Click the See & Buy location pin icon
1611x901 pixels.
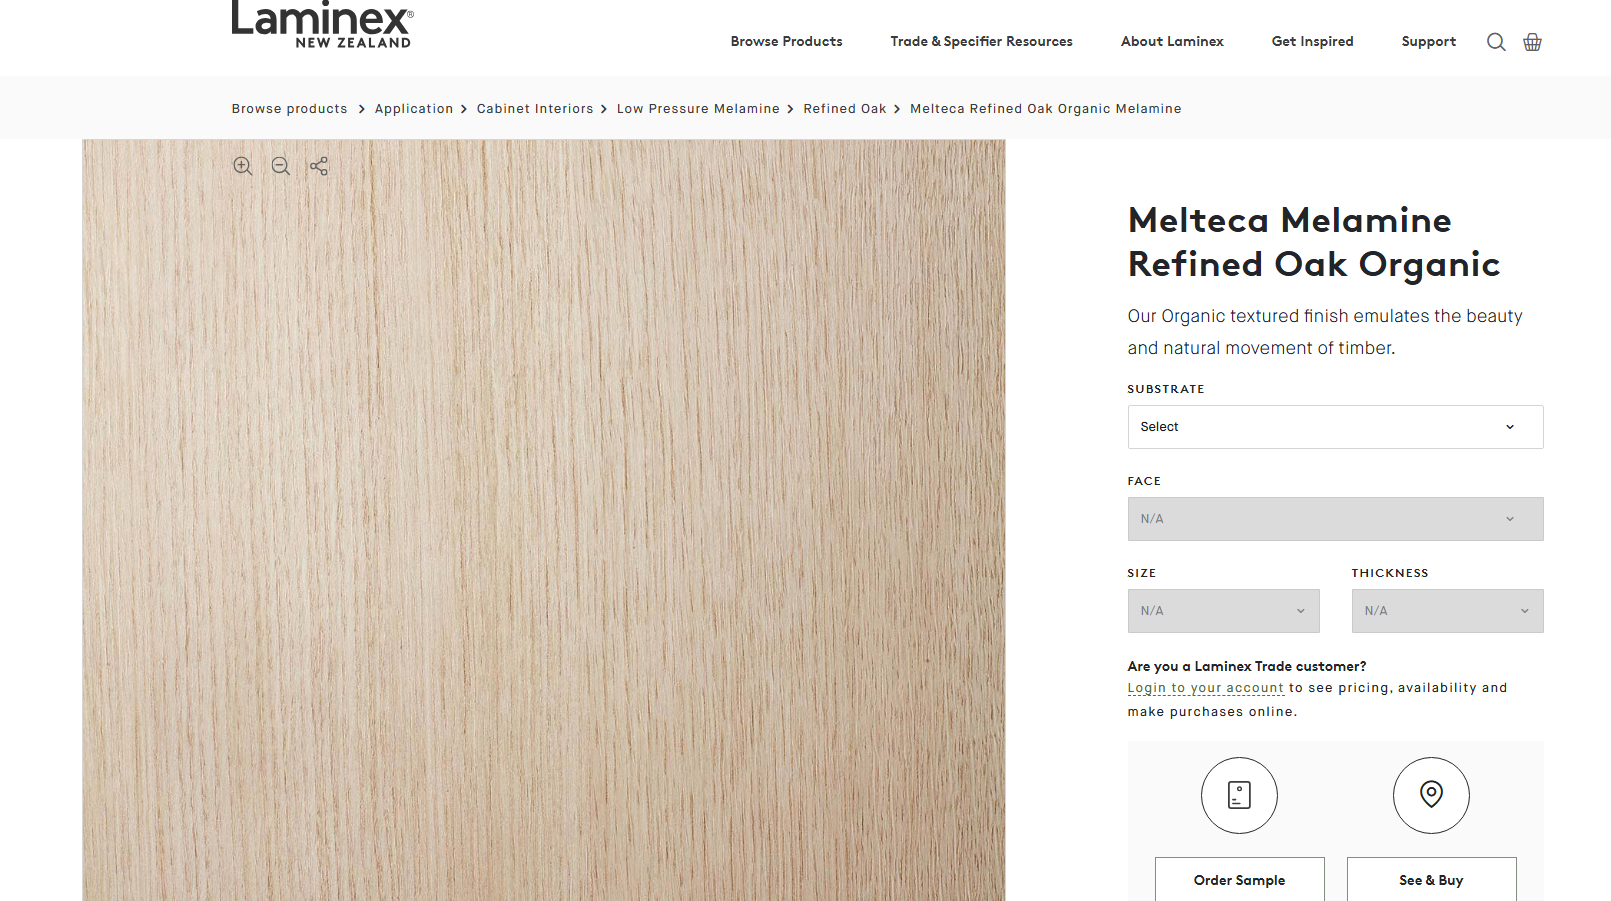tap(1431, 795)
